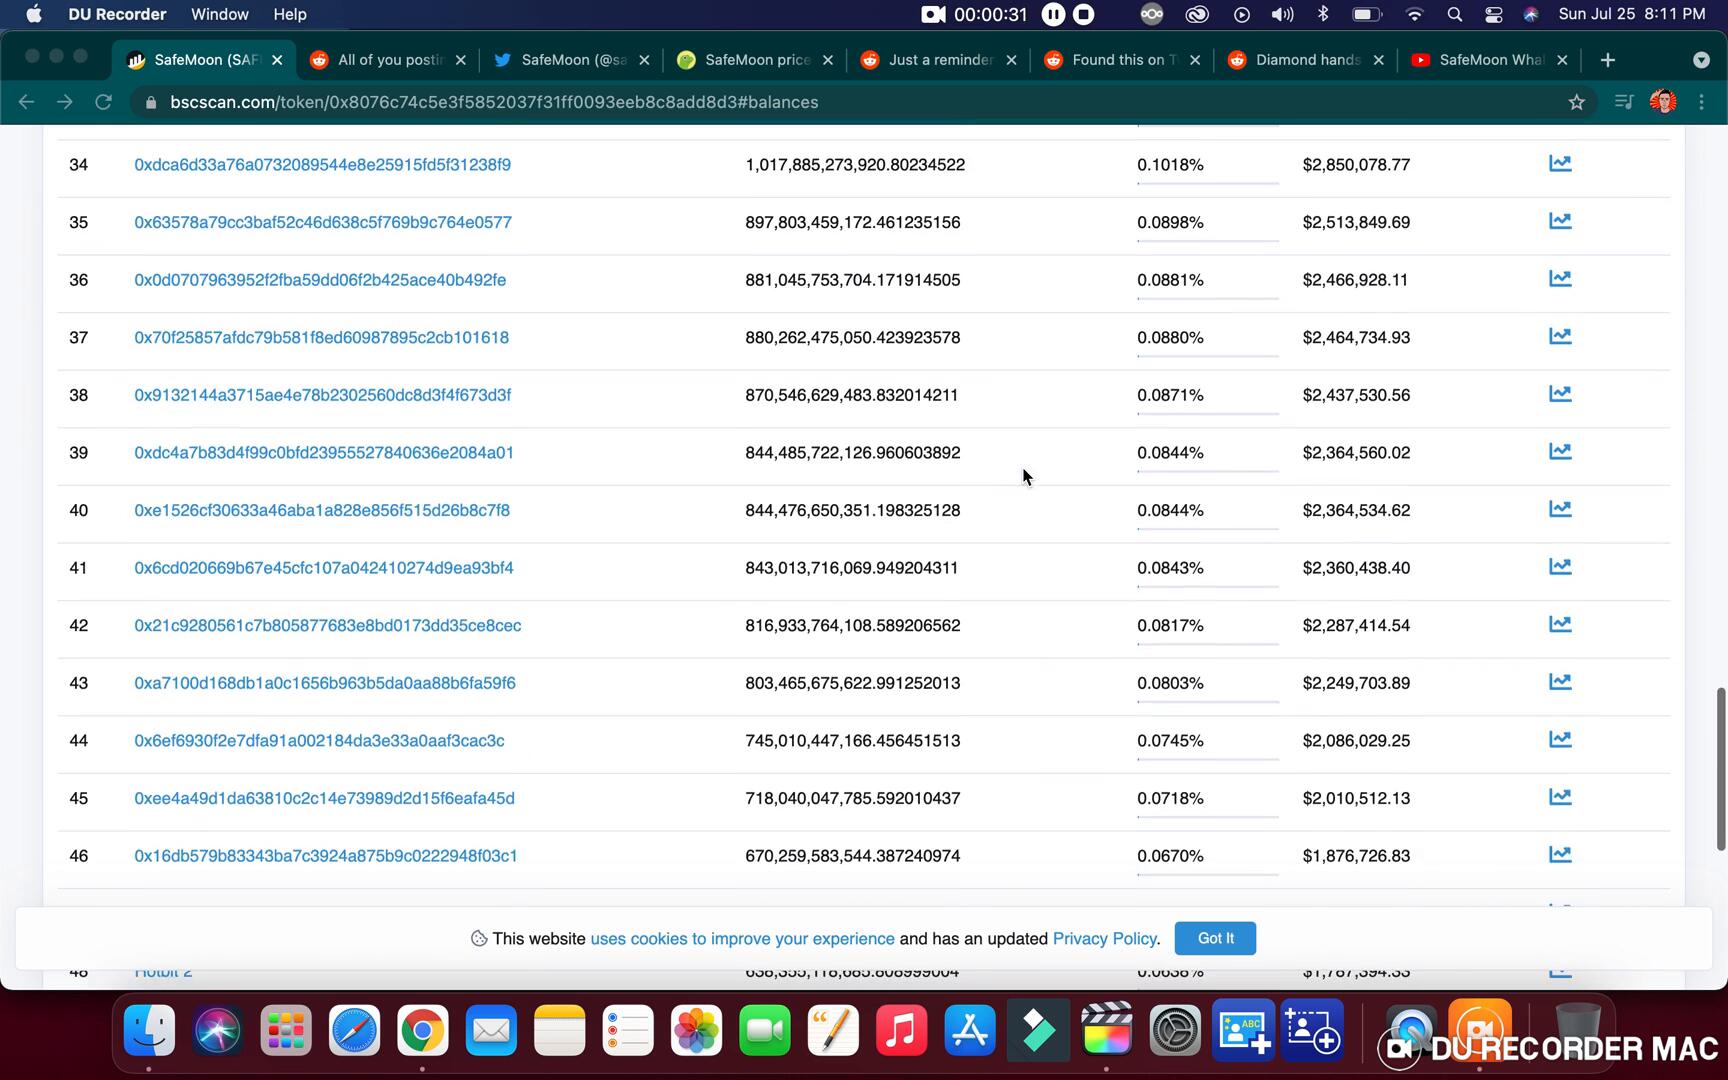Toggle macOS Control Center in menu bar
Image resolution: width=1728 pixels, height=1080 pixels.
click(x=1493, y=14)
